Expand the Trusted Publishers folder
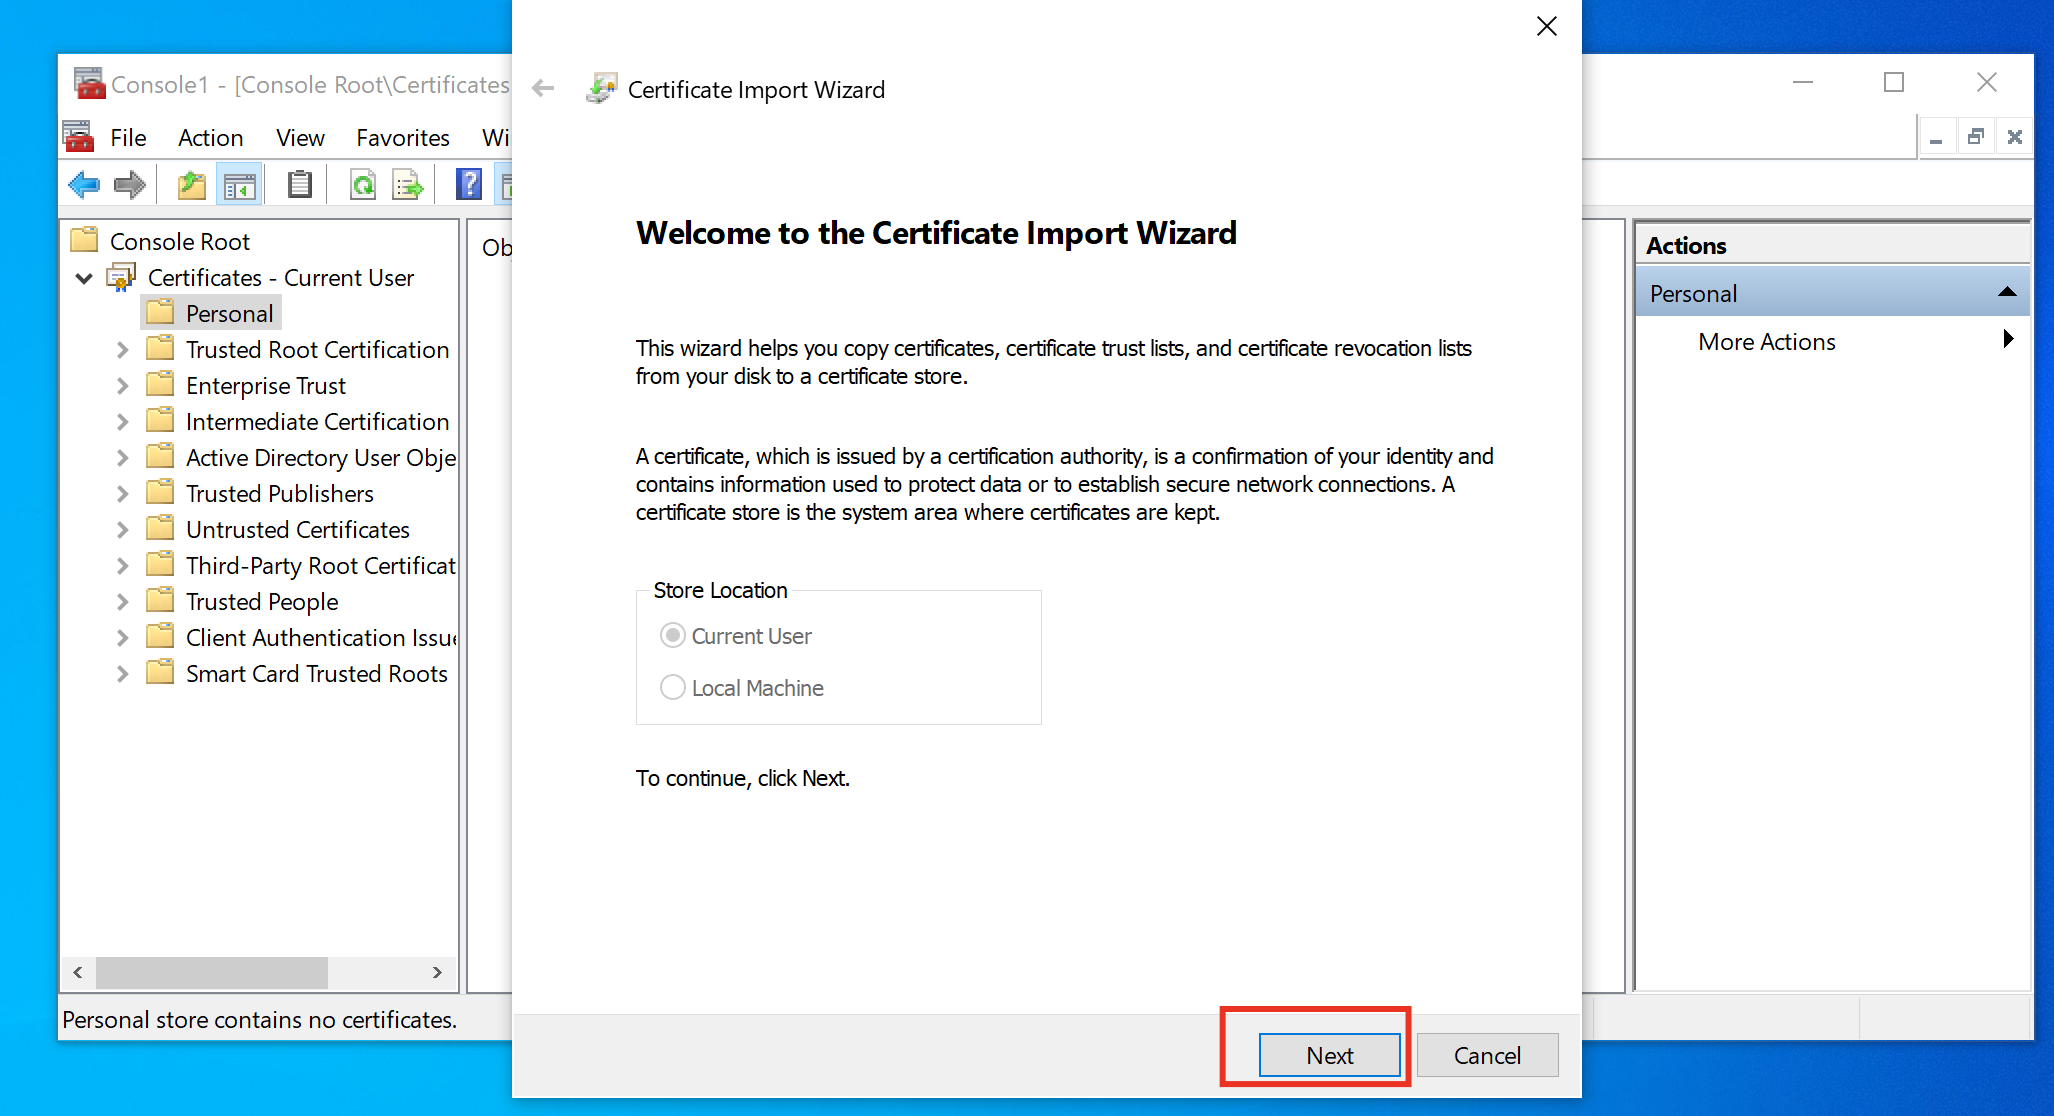The image size is (2054, 1116). point(122,494)
